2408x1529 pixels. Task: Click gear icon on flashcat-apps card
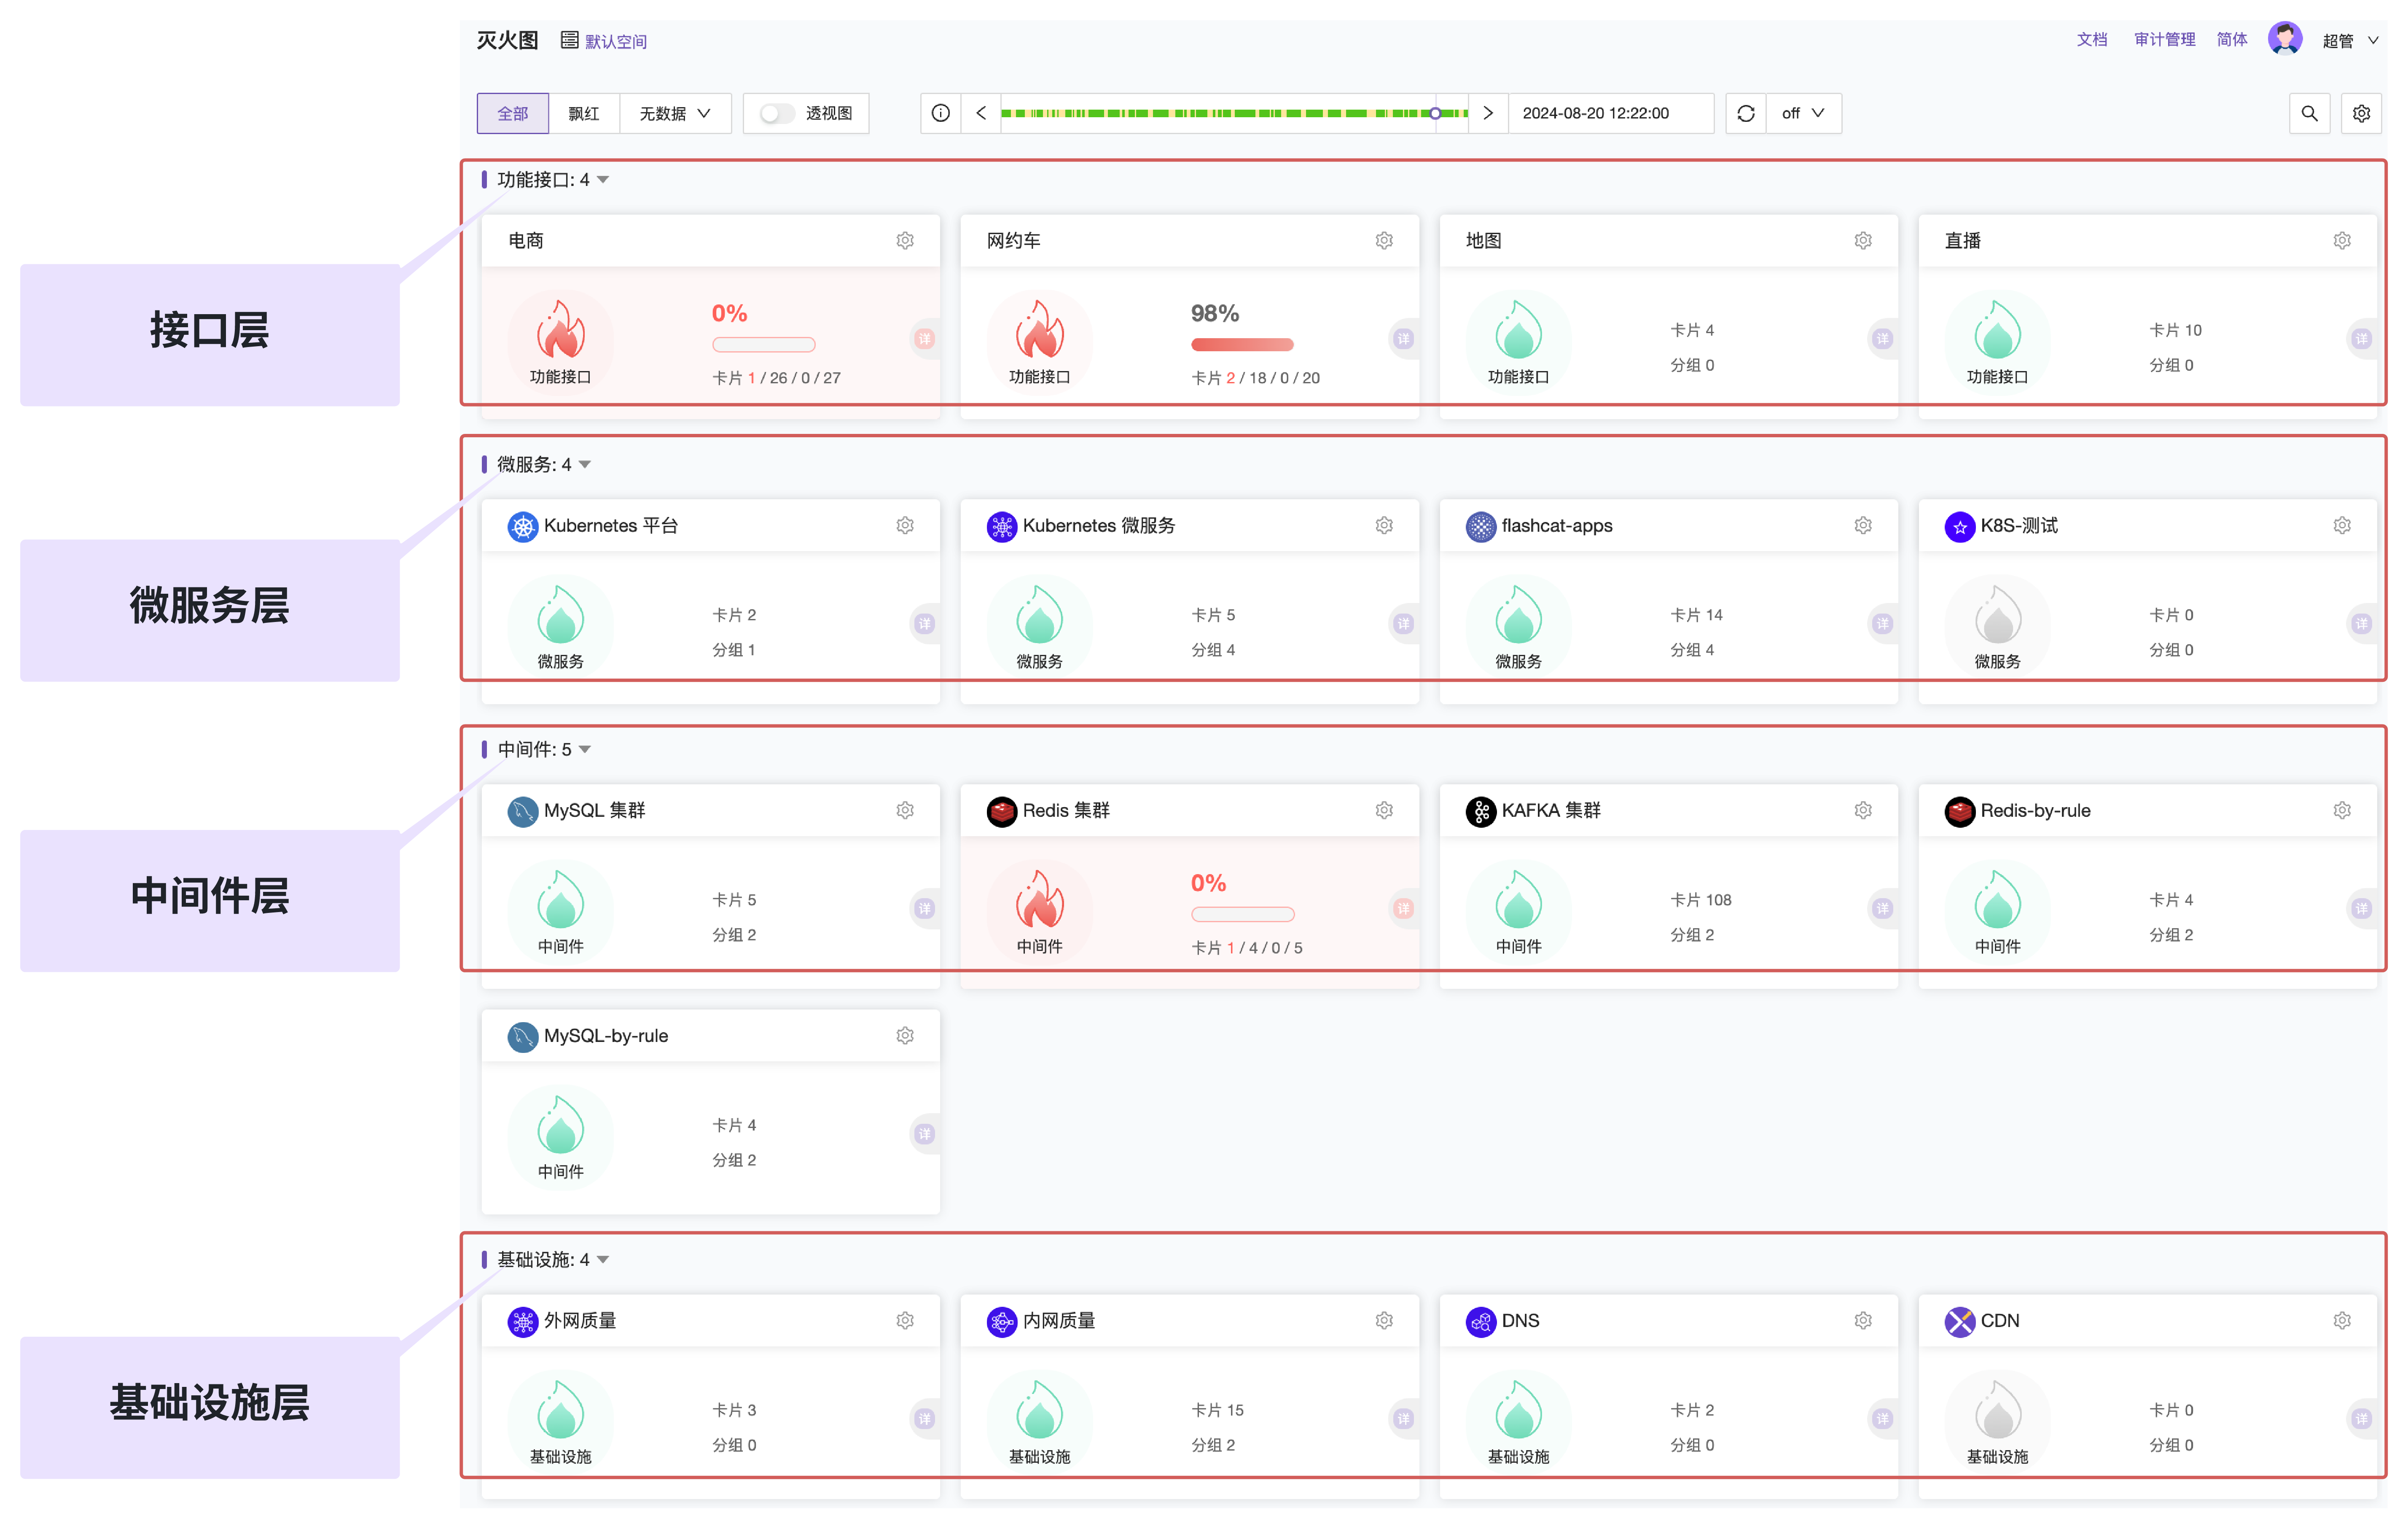tap(1863, 526)
